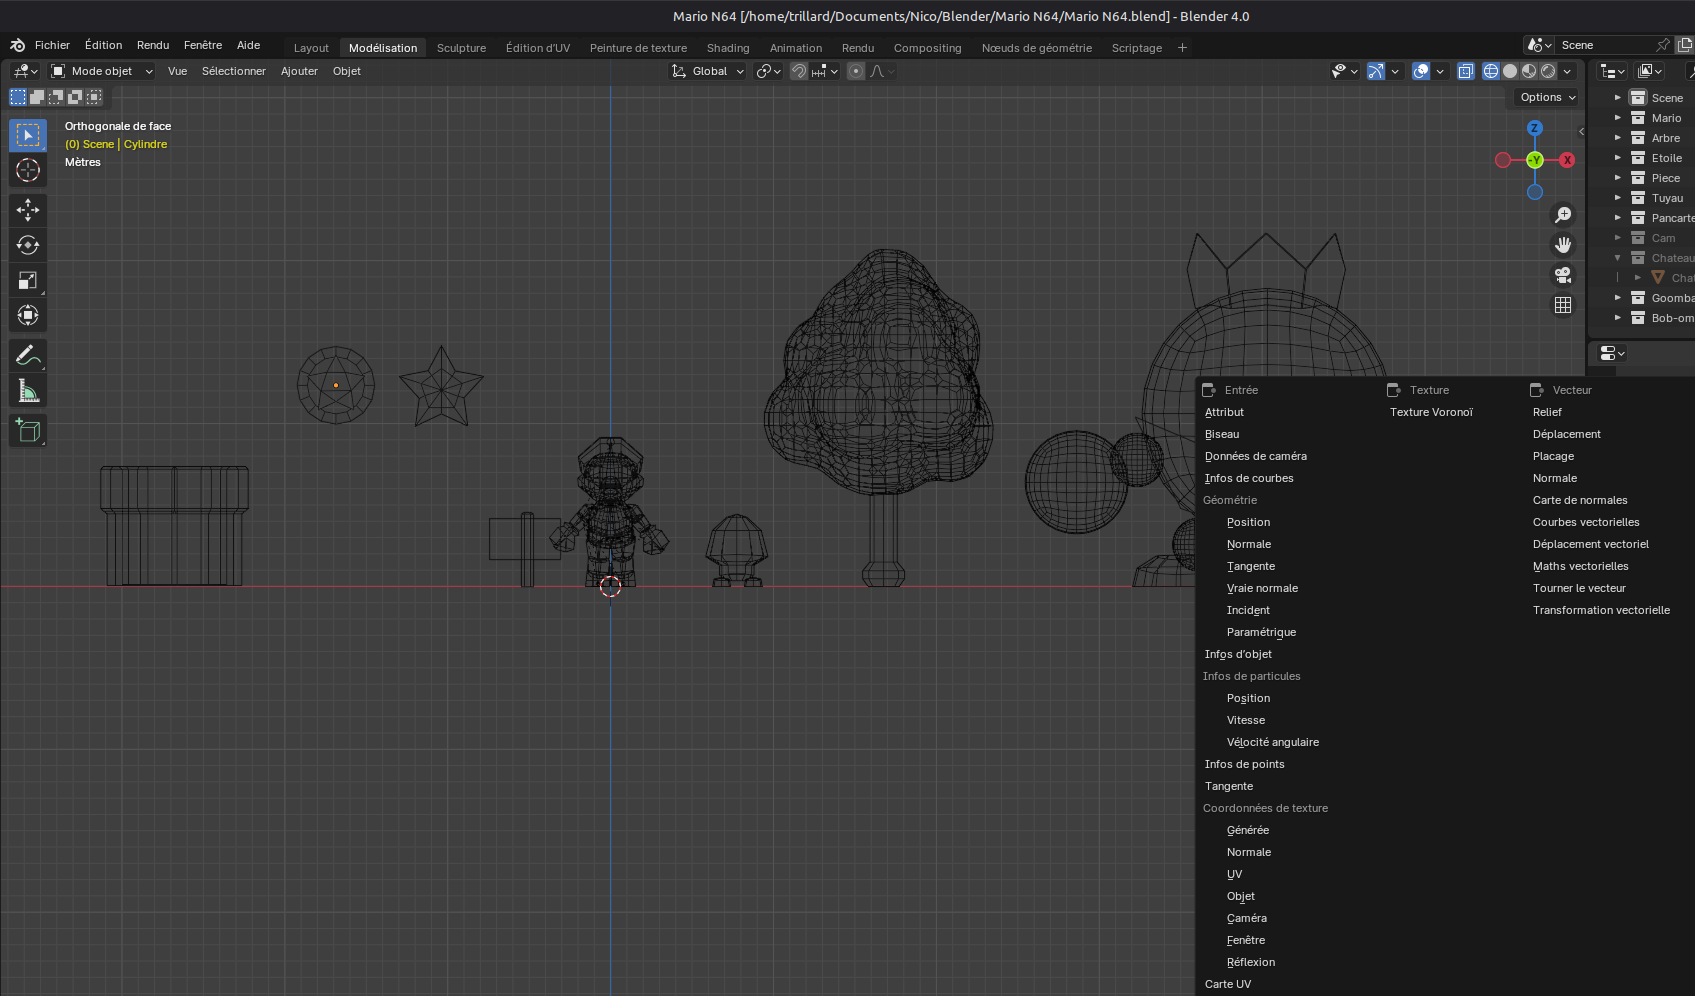Screen dimensions: 1695x996
Task: Set selection mode to new selection
Action: click(x=18, y=97)
